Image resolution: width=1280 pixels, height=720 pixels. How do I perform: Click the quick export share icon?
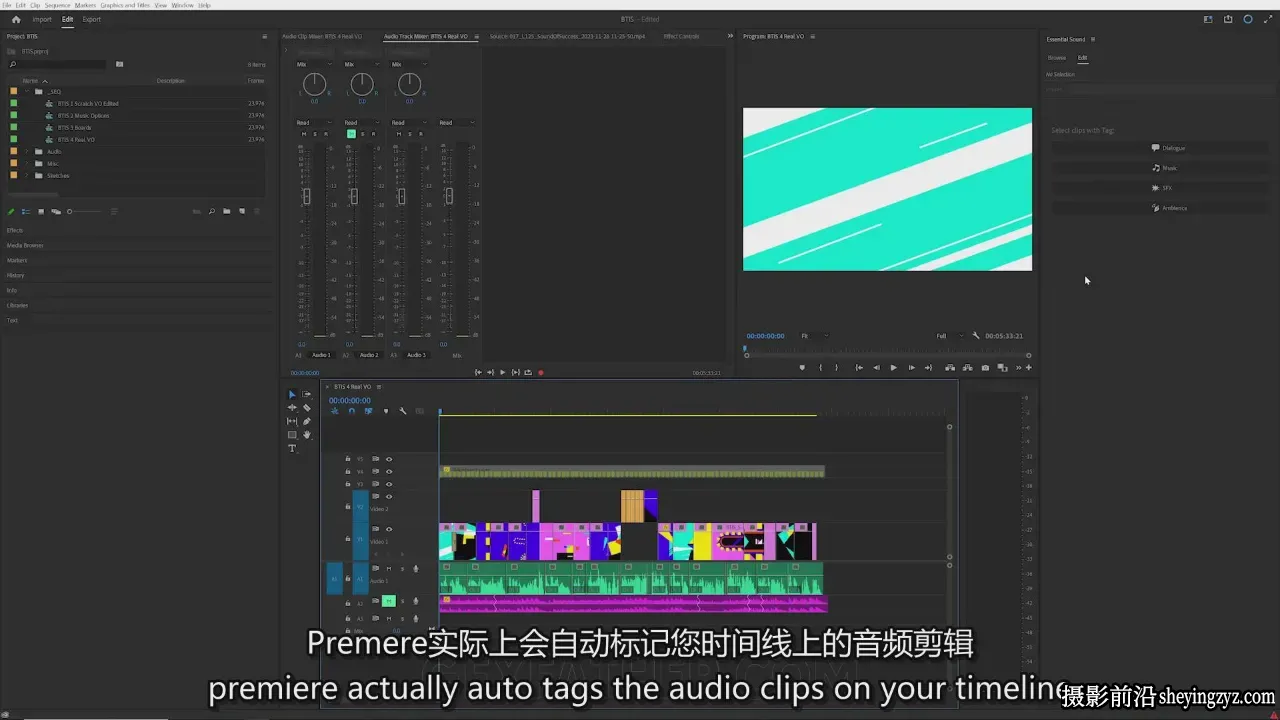1228,19
